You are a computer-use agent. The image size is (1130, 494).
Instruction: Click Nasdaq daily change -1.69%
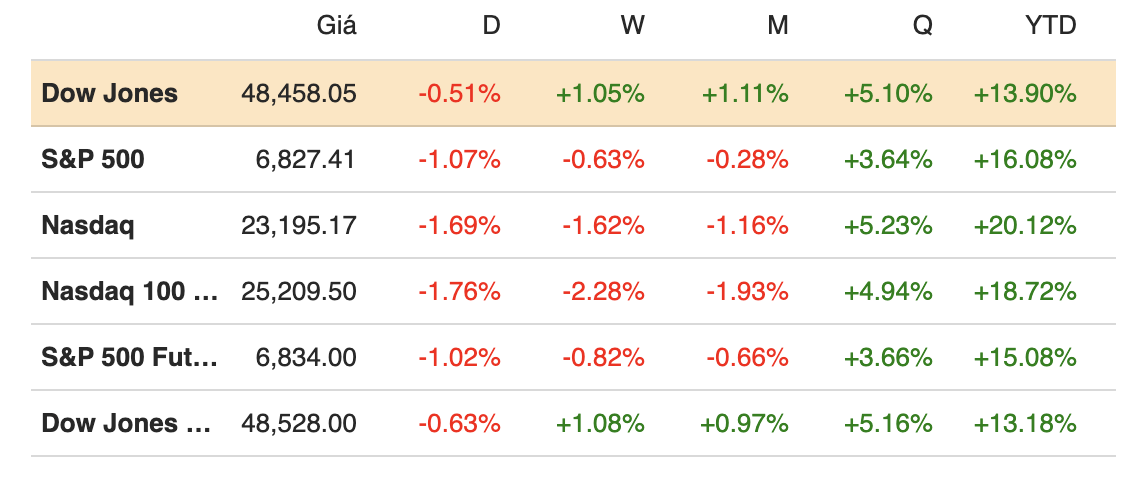coord(459,225)
